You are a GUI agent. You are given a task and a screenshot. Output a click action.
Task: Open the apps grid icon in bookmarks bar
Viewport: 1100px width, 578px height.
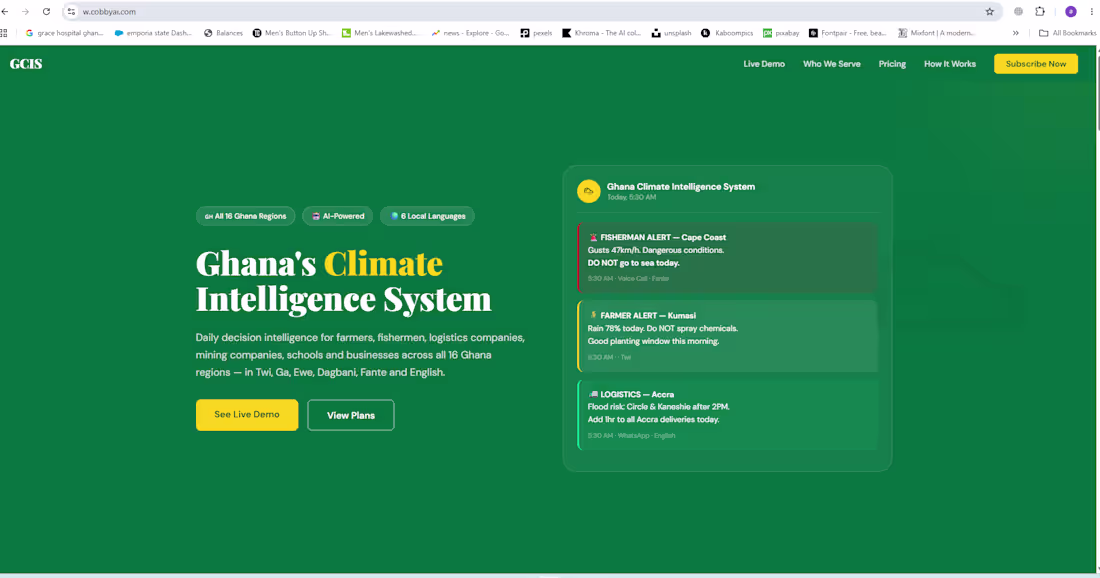(x=4, y=33)
